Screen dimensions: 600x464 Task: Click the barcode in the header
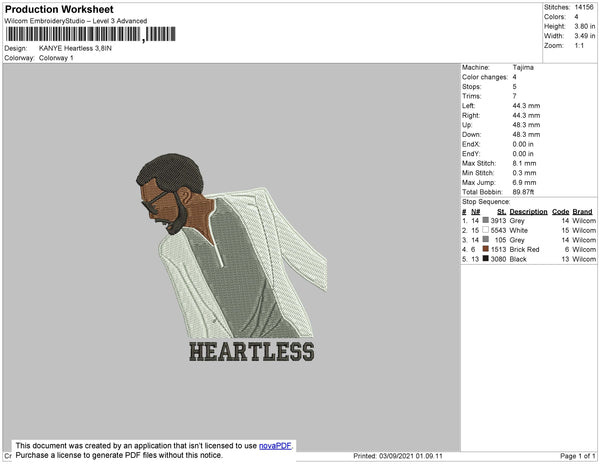90,34
